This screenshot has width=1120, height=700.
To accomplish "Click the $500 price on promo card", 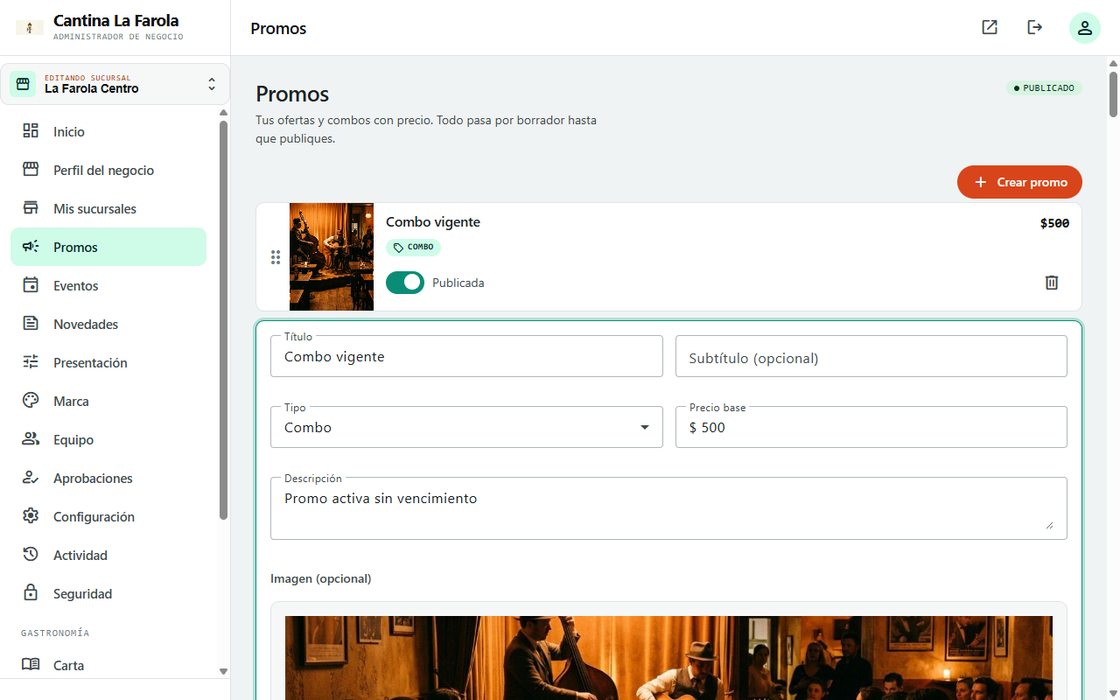I will [x=1054, y=223].
